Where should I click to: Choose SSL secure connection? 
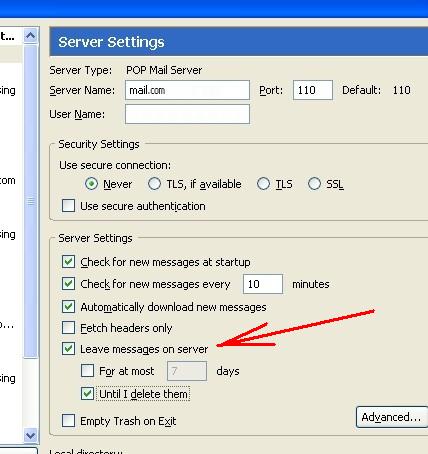(314, 184)
